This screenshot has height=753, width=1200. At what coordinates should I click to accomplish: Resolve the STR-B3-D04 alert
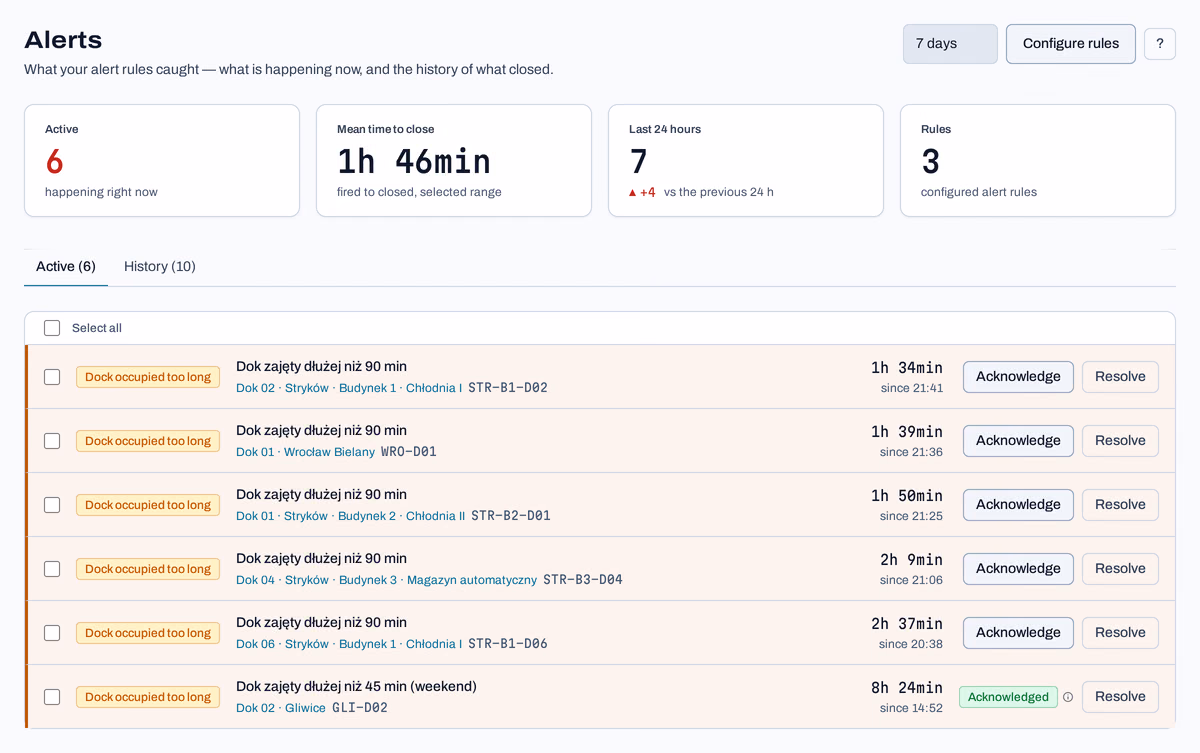(1120, 569)
